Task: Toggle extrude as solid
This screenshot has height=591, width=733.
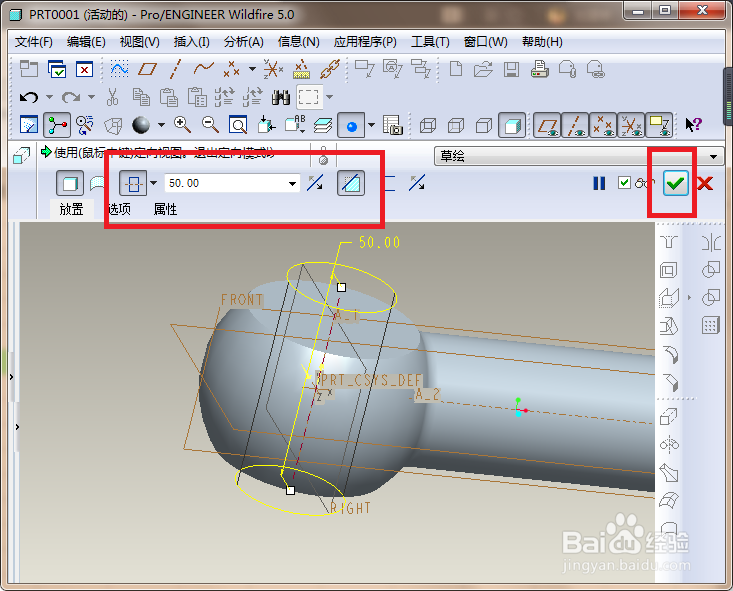Action: pyautogui.click(x=70, y=183)
